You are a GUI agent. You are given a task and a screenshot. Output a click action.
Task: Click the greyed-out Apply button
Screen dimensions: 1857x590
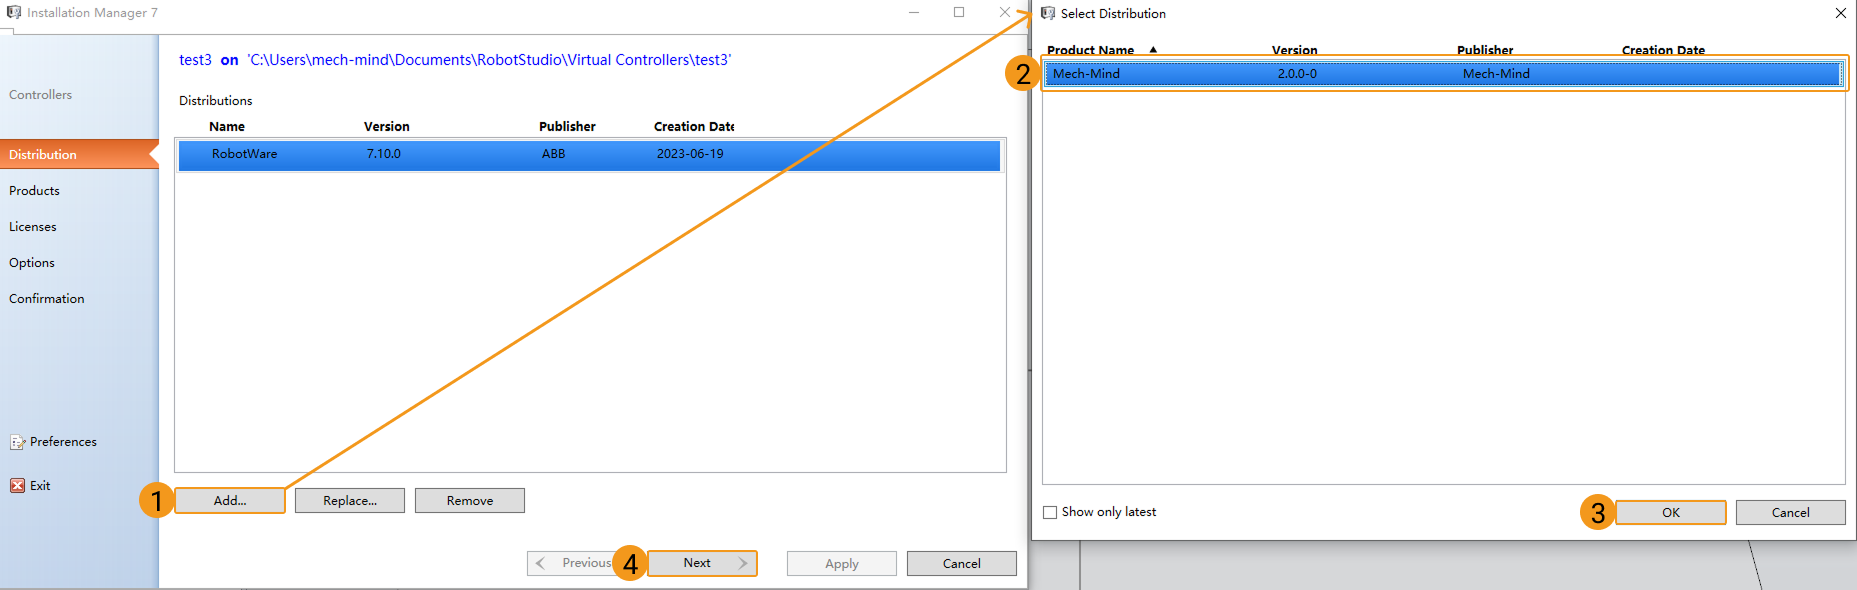842,563
